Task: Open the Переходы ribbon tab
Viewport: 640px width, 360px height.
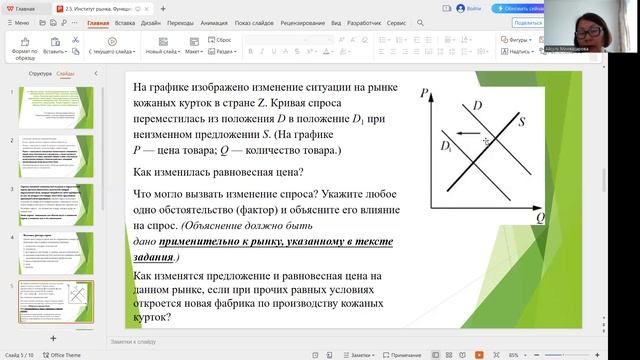Action: tap(180, 23)
